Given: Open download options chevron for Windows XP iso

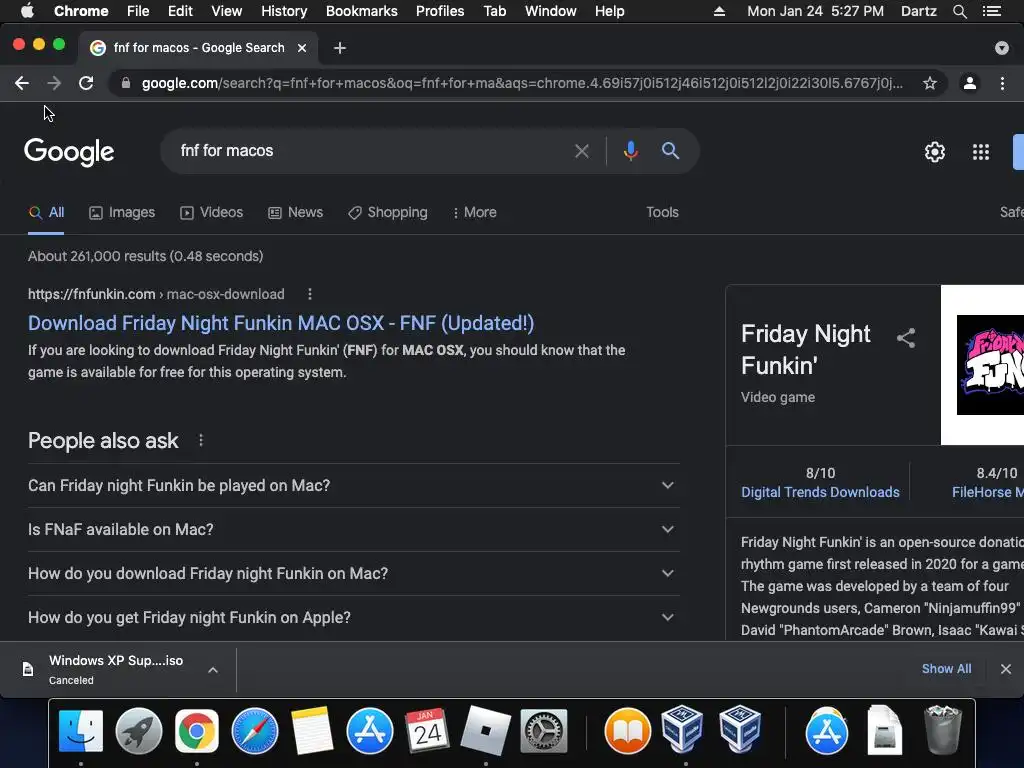Looking at the screenshot, I should [x=213, y=669].
